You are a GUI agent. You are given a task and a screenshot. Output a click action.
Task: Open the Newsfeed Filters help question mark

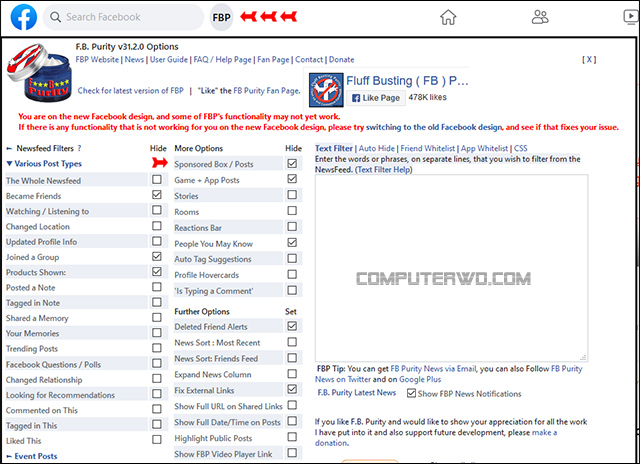pos(79,149)
